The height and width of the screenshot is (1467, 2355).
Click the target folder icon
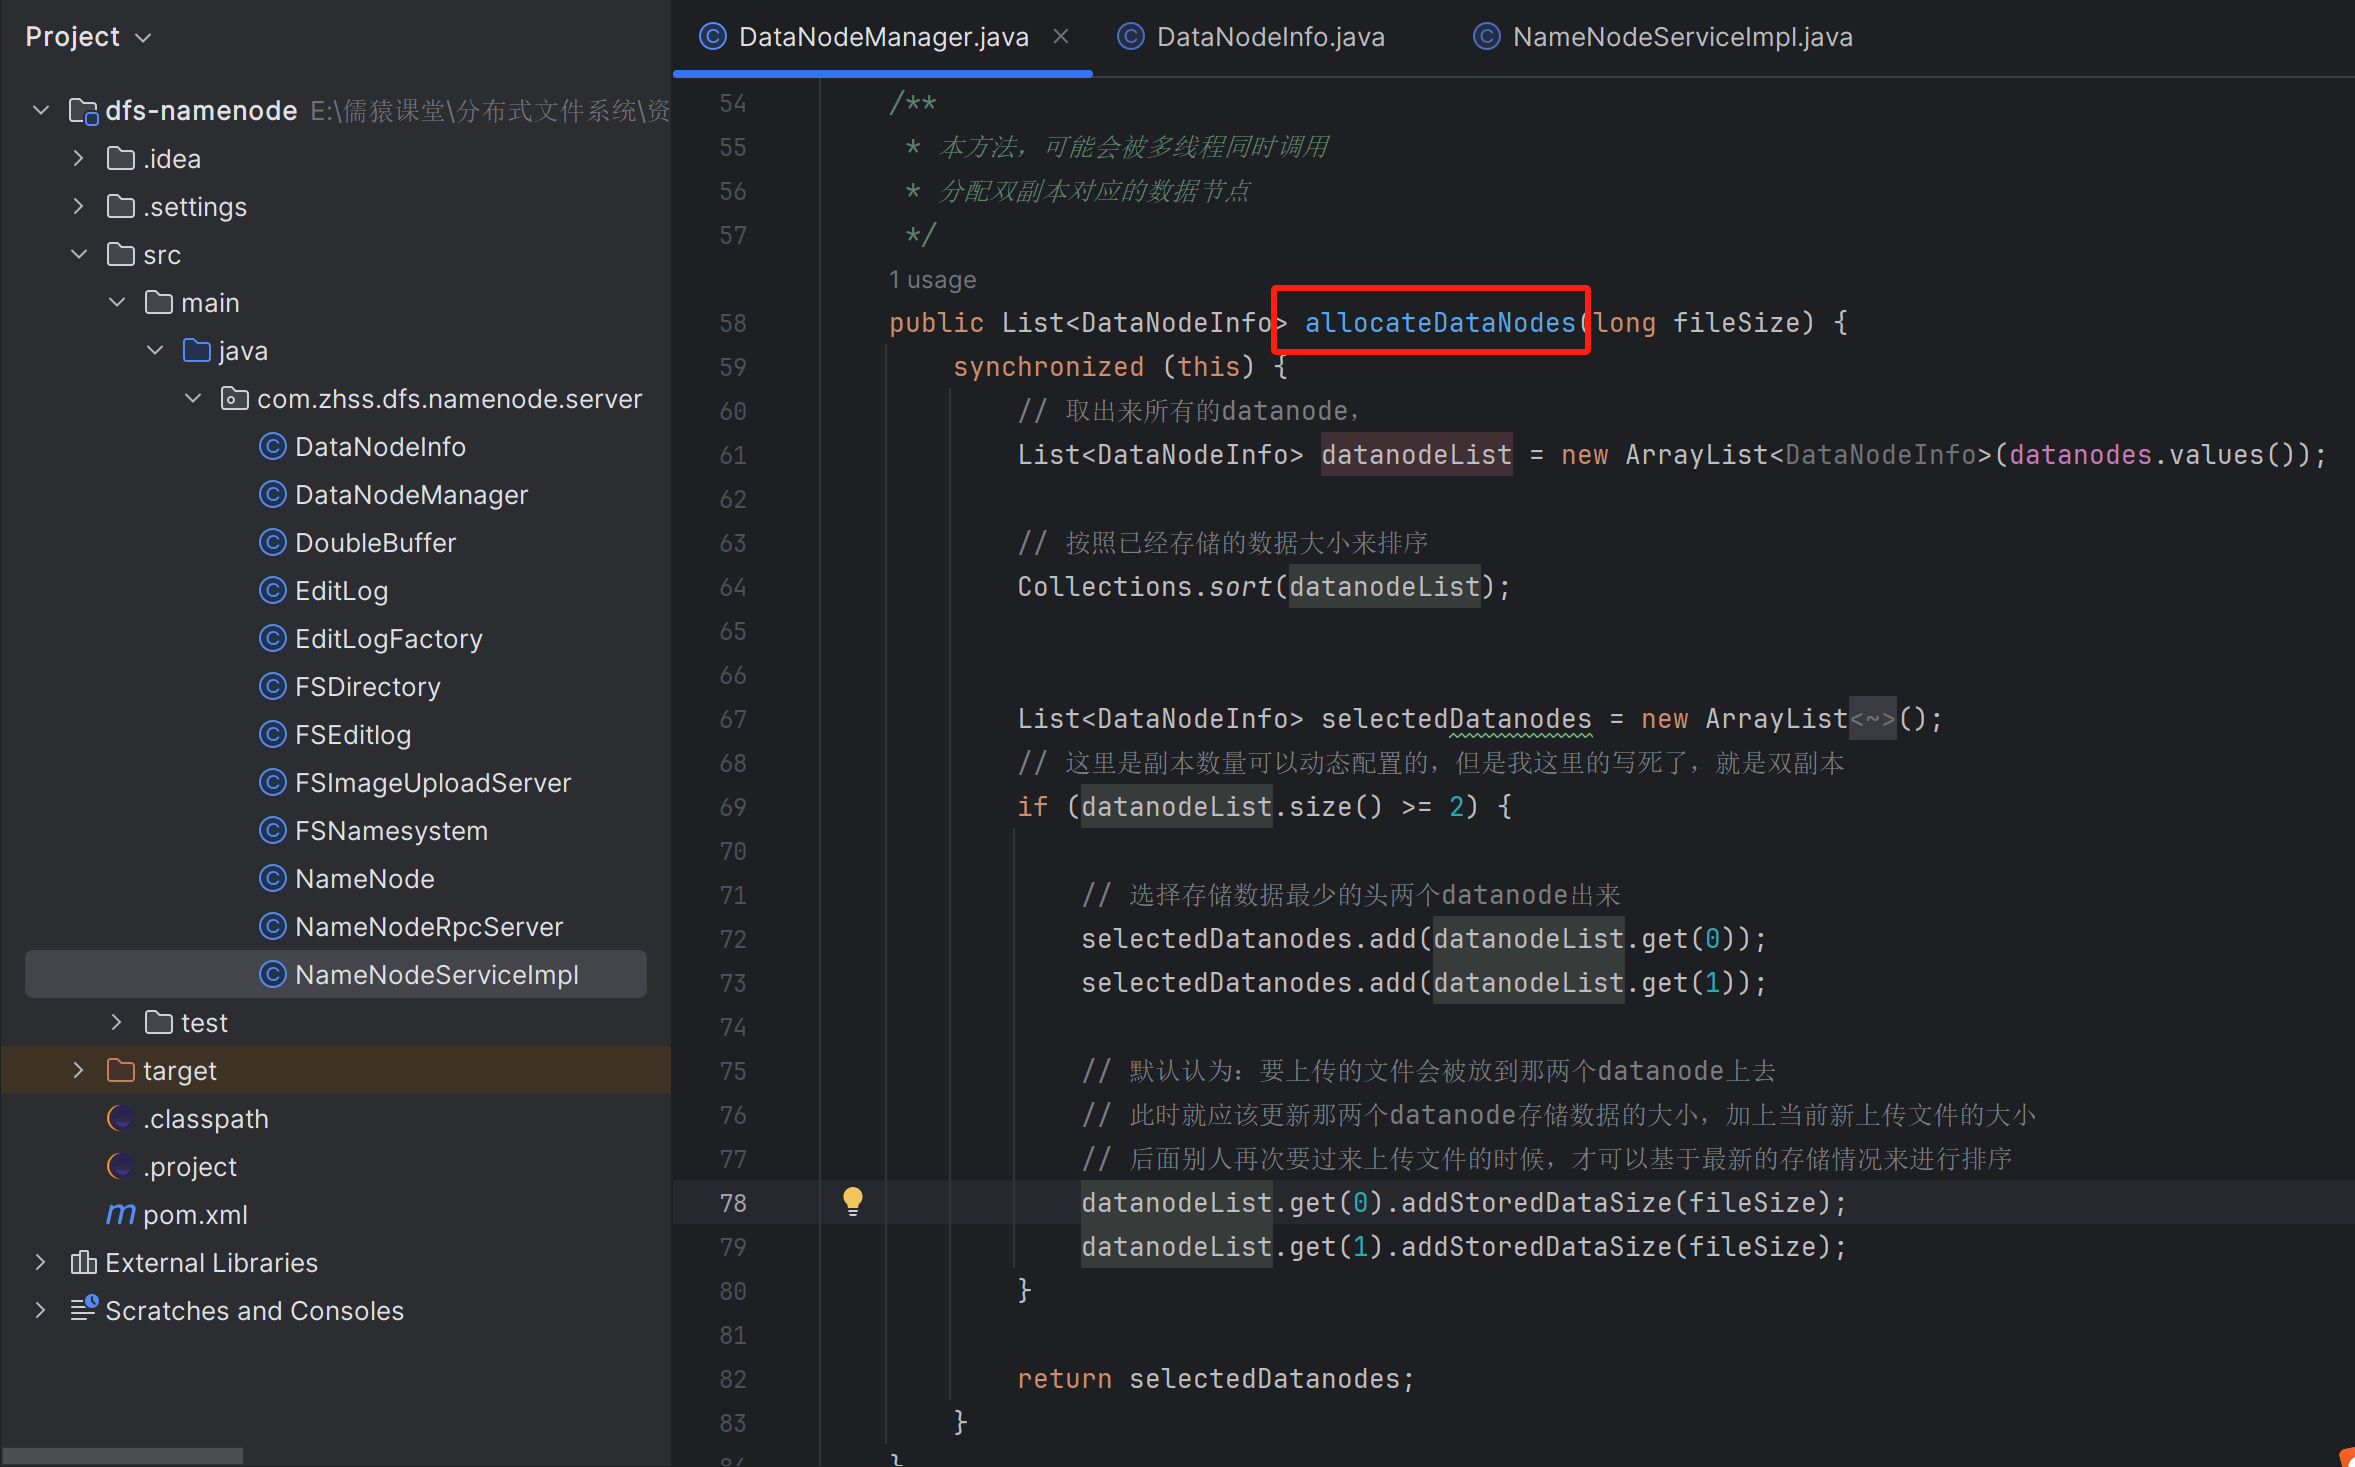tap(121, 1070)
